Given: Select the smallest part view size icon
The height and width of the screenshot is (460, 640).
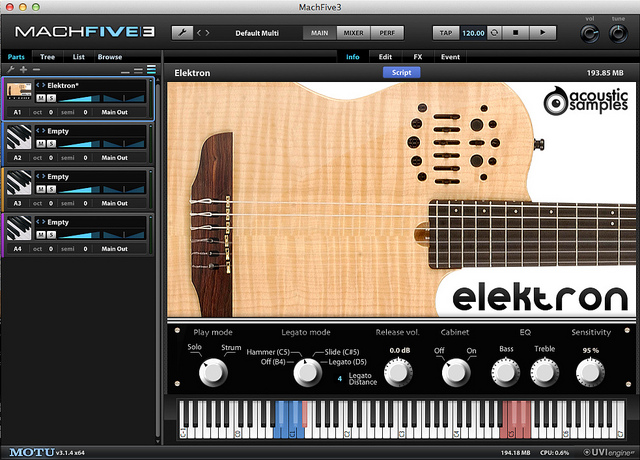Looking at the screenshot, I should (x=125, y=71).
